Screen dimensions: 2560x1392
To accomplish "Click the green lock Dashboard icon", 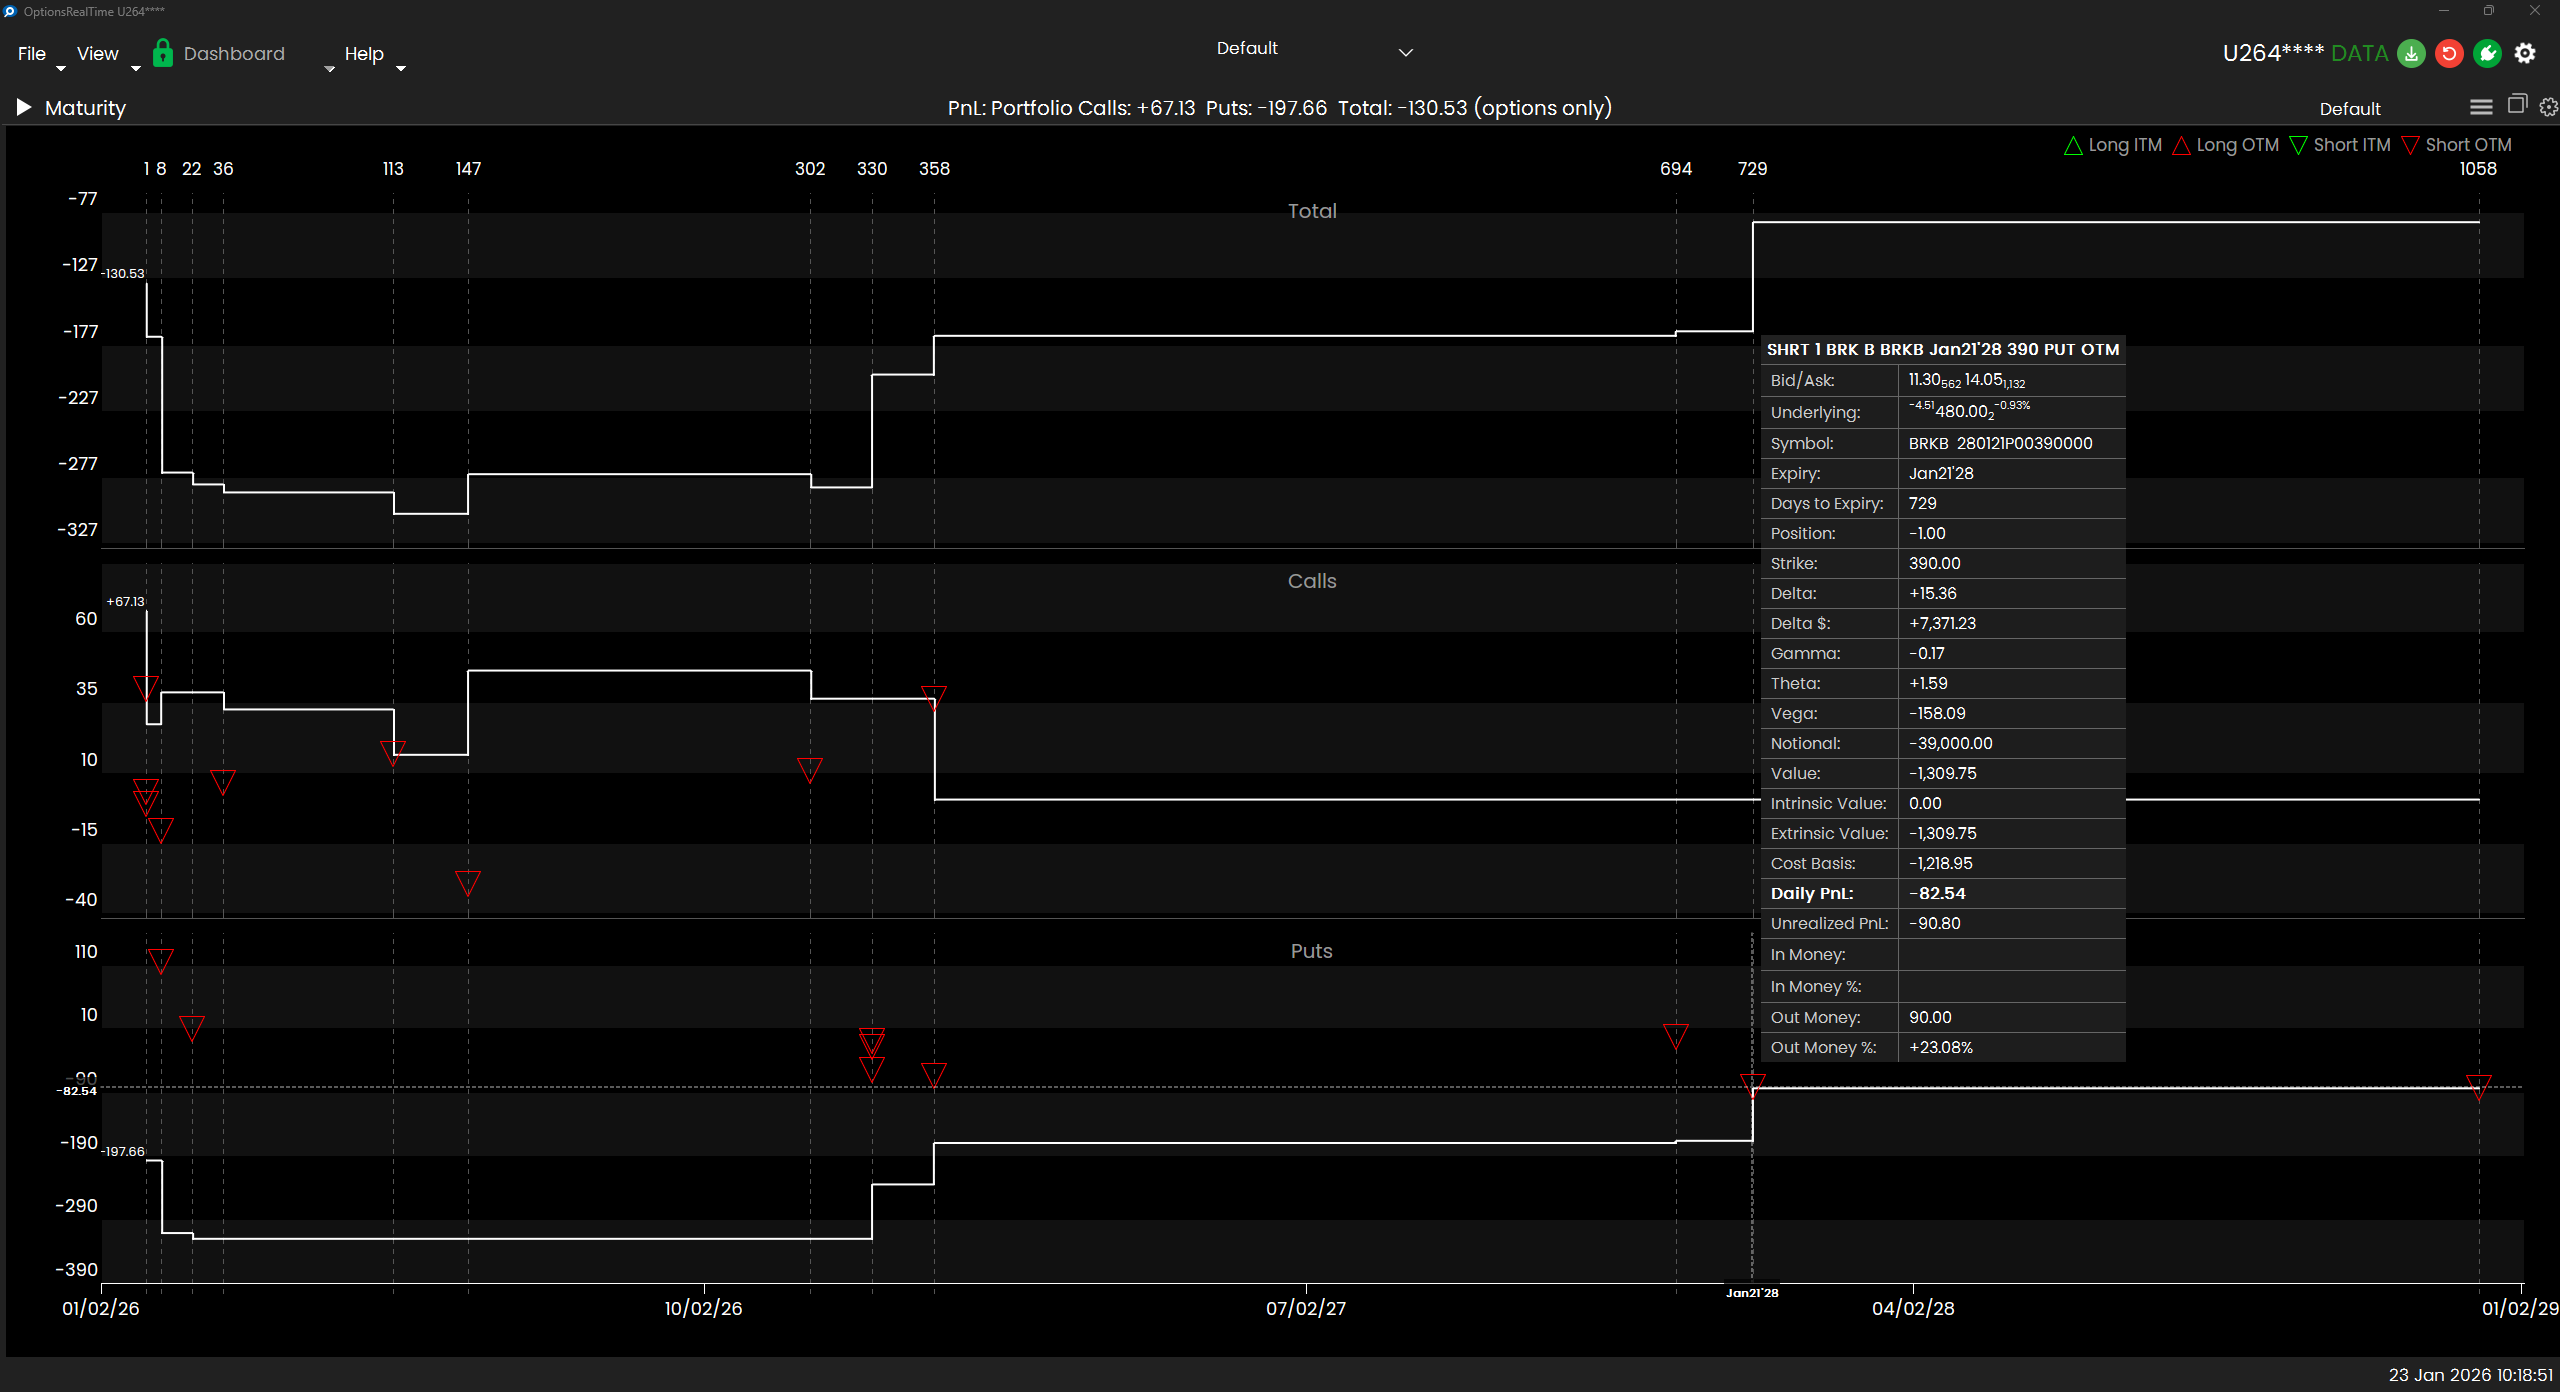I will 163,53.
